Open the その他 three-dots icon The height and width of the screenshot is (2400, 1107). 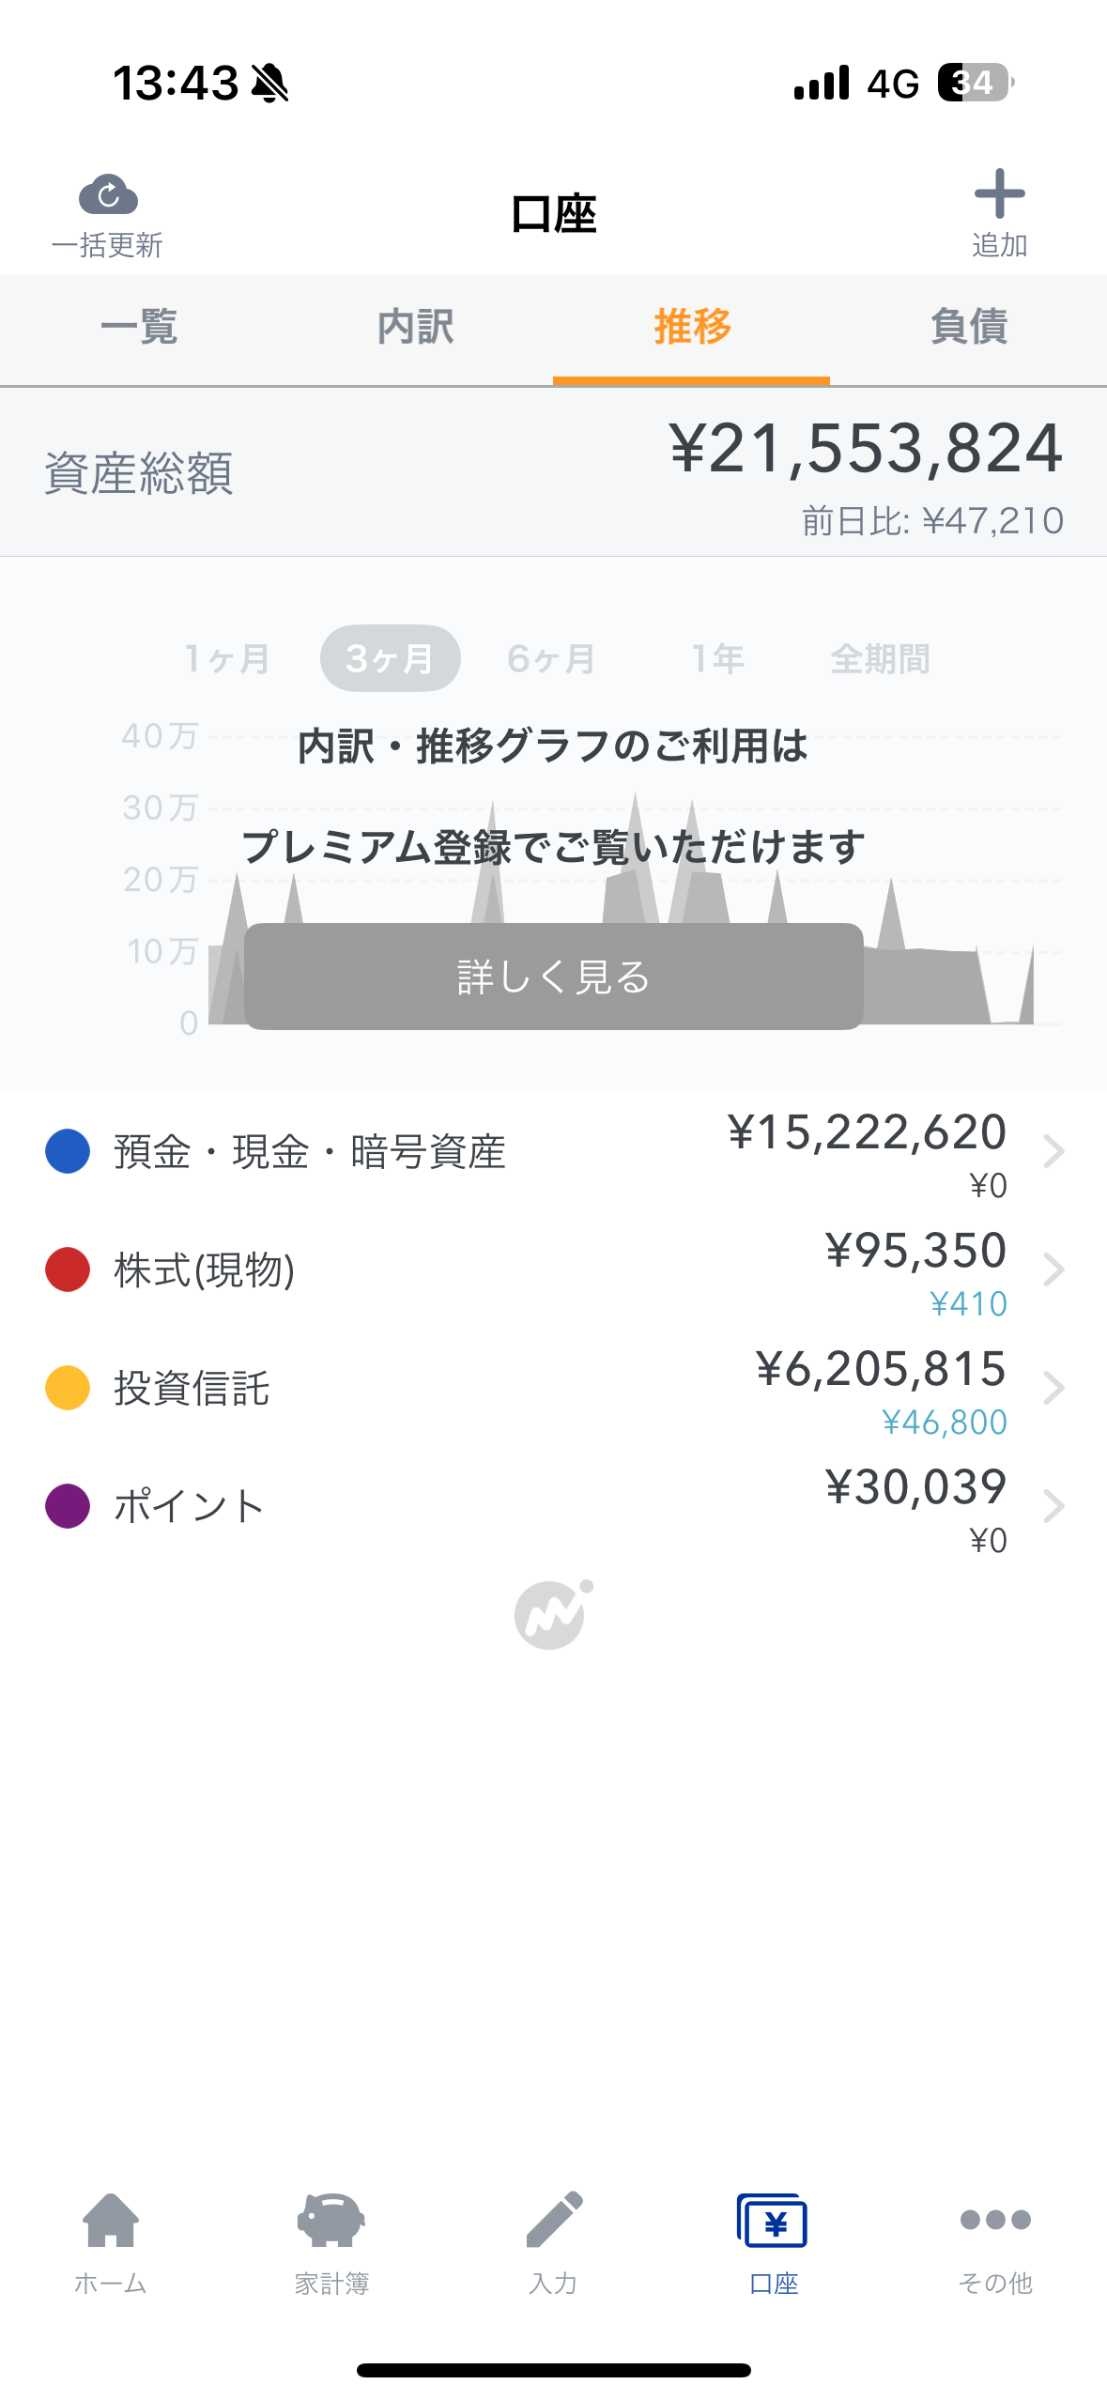(x=995, y=2220)
